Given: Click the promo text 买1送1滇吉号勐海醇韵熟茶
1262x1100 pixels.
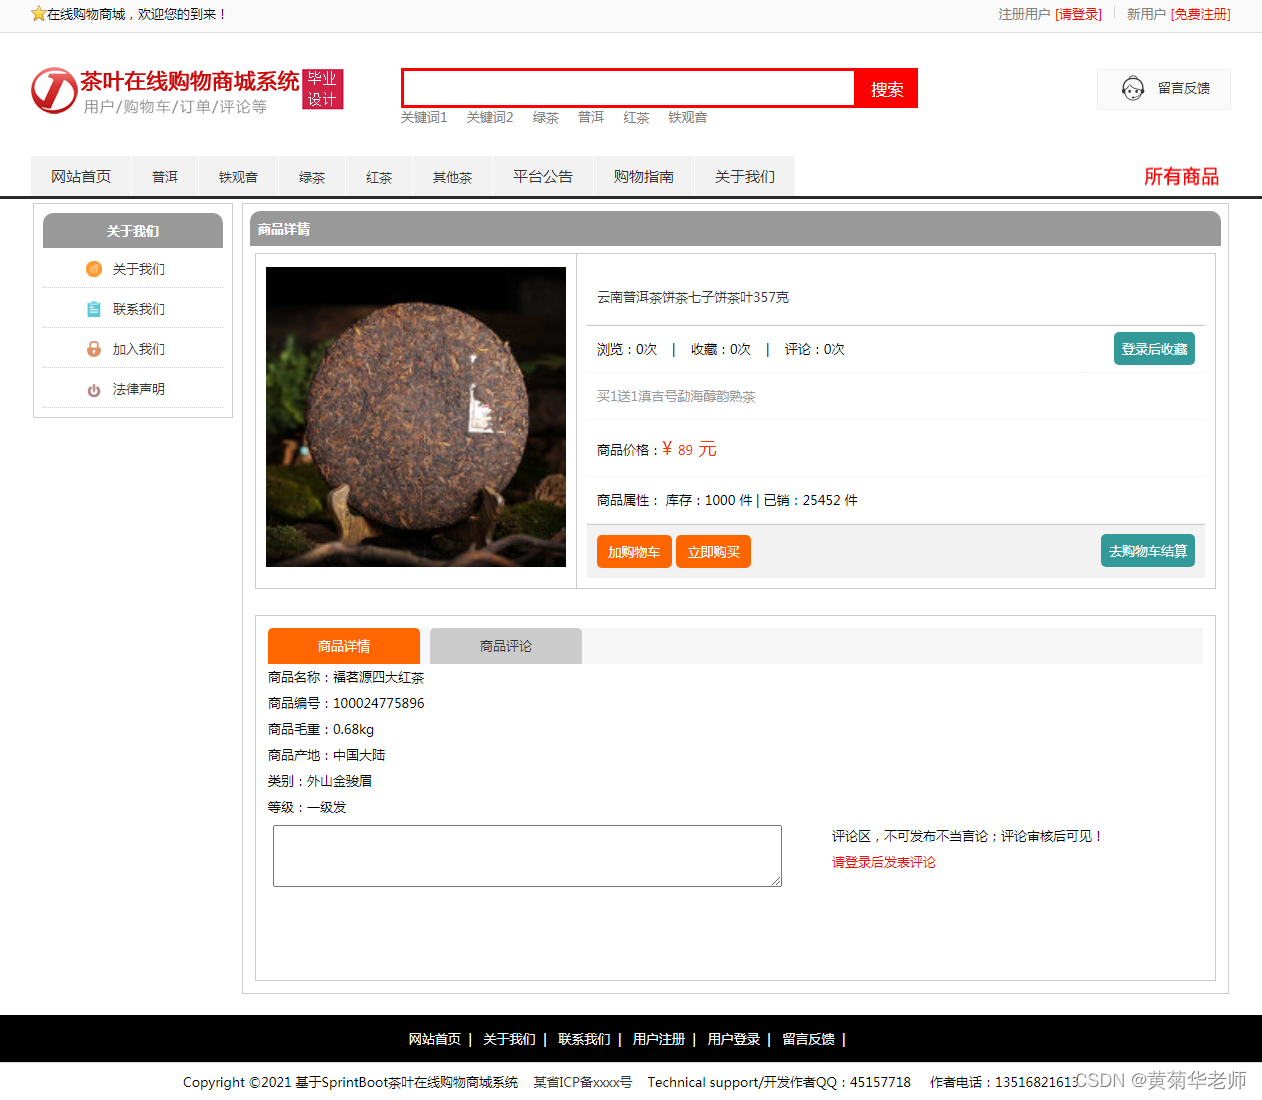Looking at the screenshot, I should pos(676,396).
